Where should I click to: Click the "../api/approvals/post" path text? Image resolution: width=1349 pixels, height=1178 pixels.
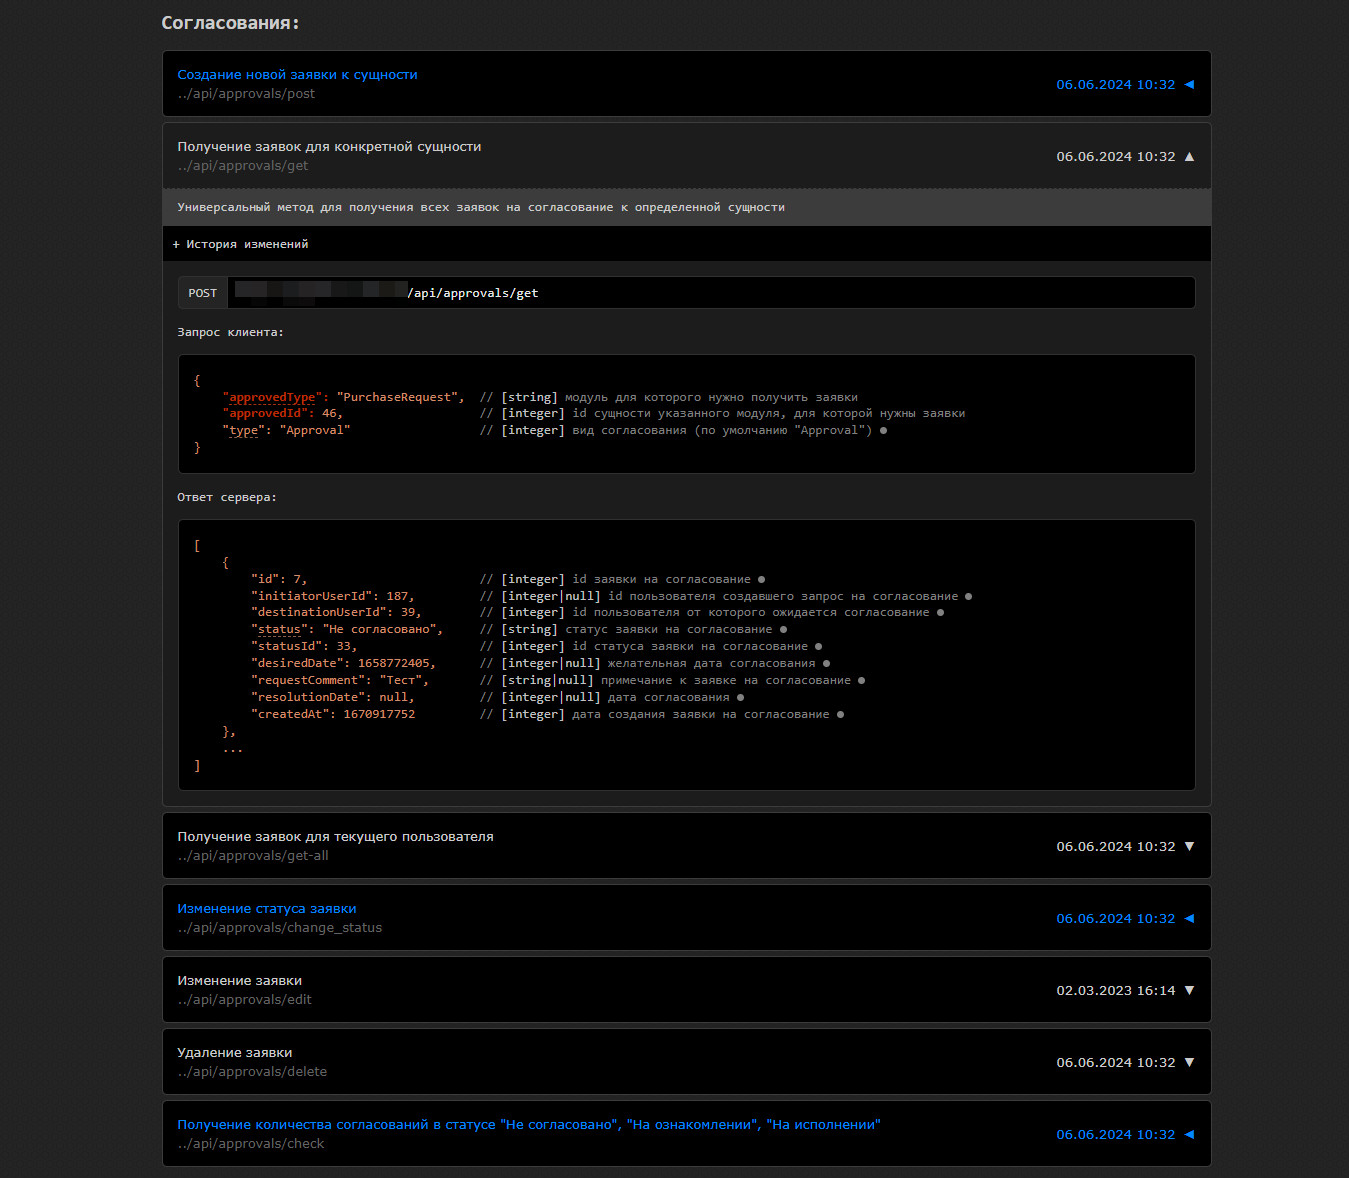click(x=246, y=94)
